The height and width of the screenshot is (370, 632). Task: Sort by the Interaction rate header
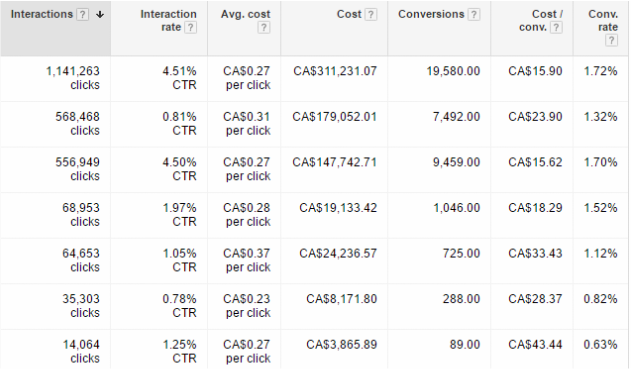(168, 21)
